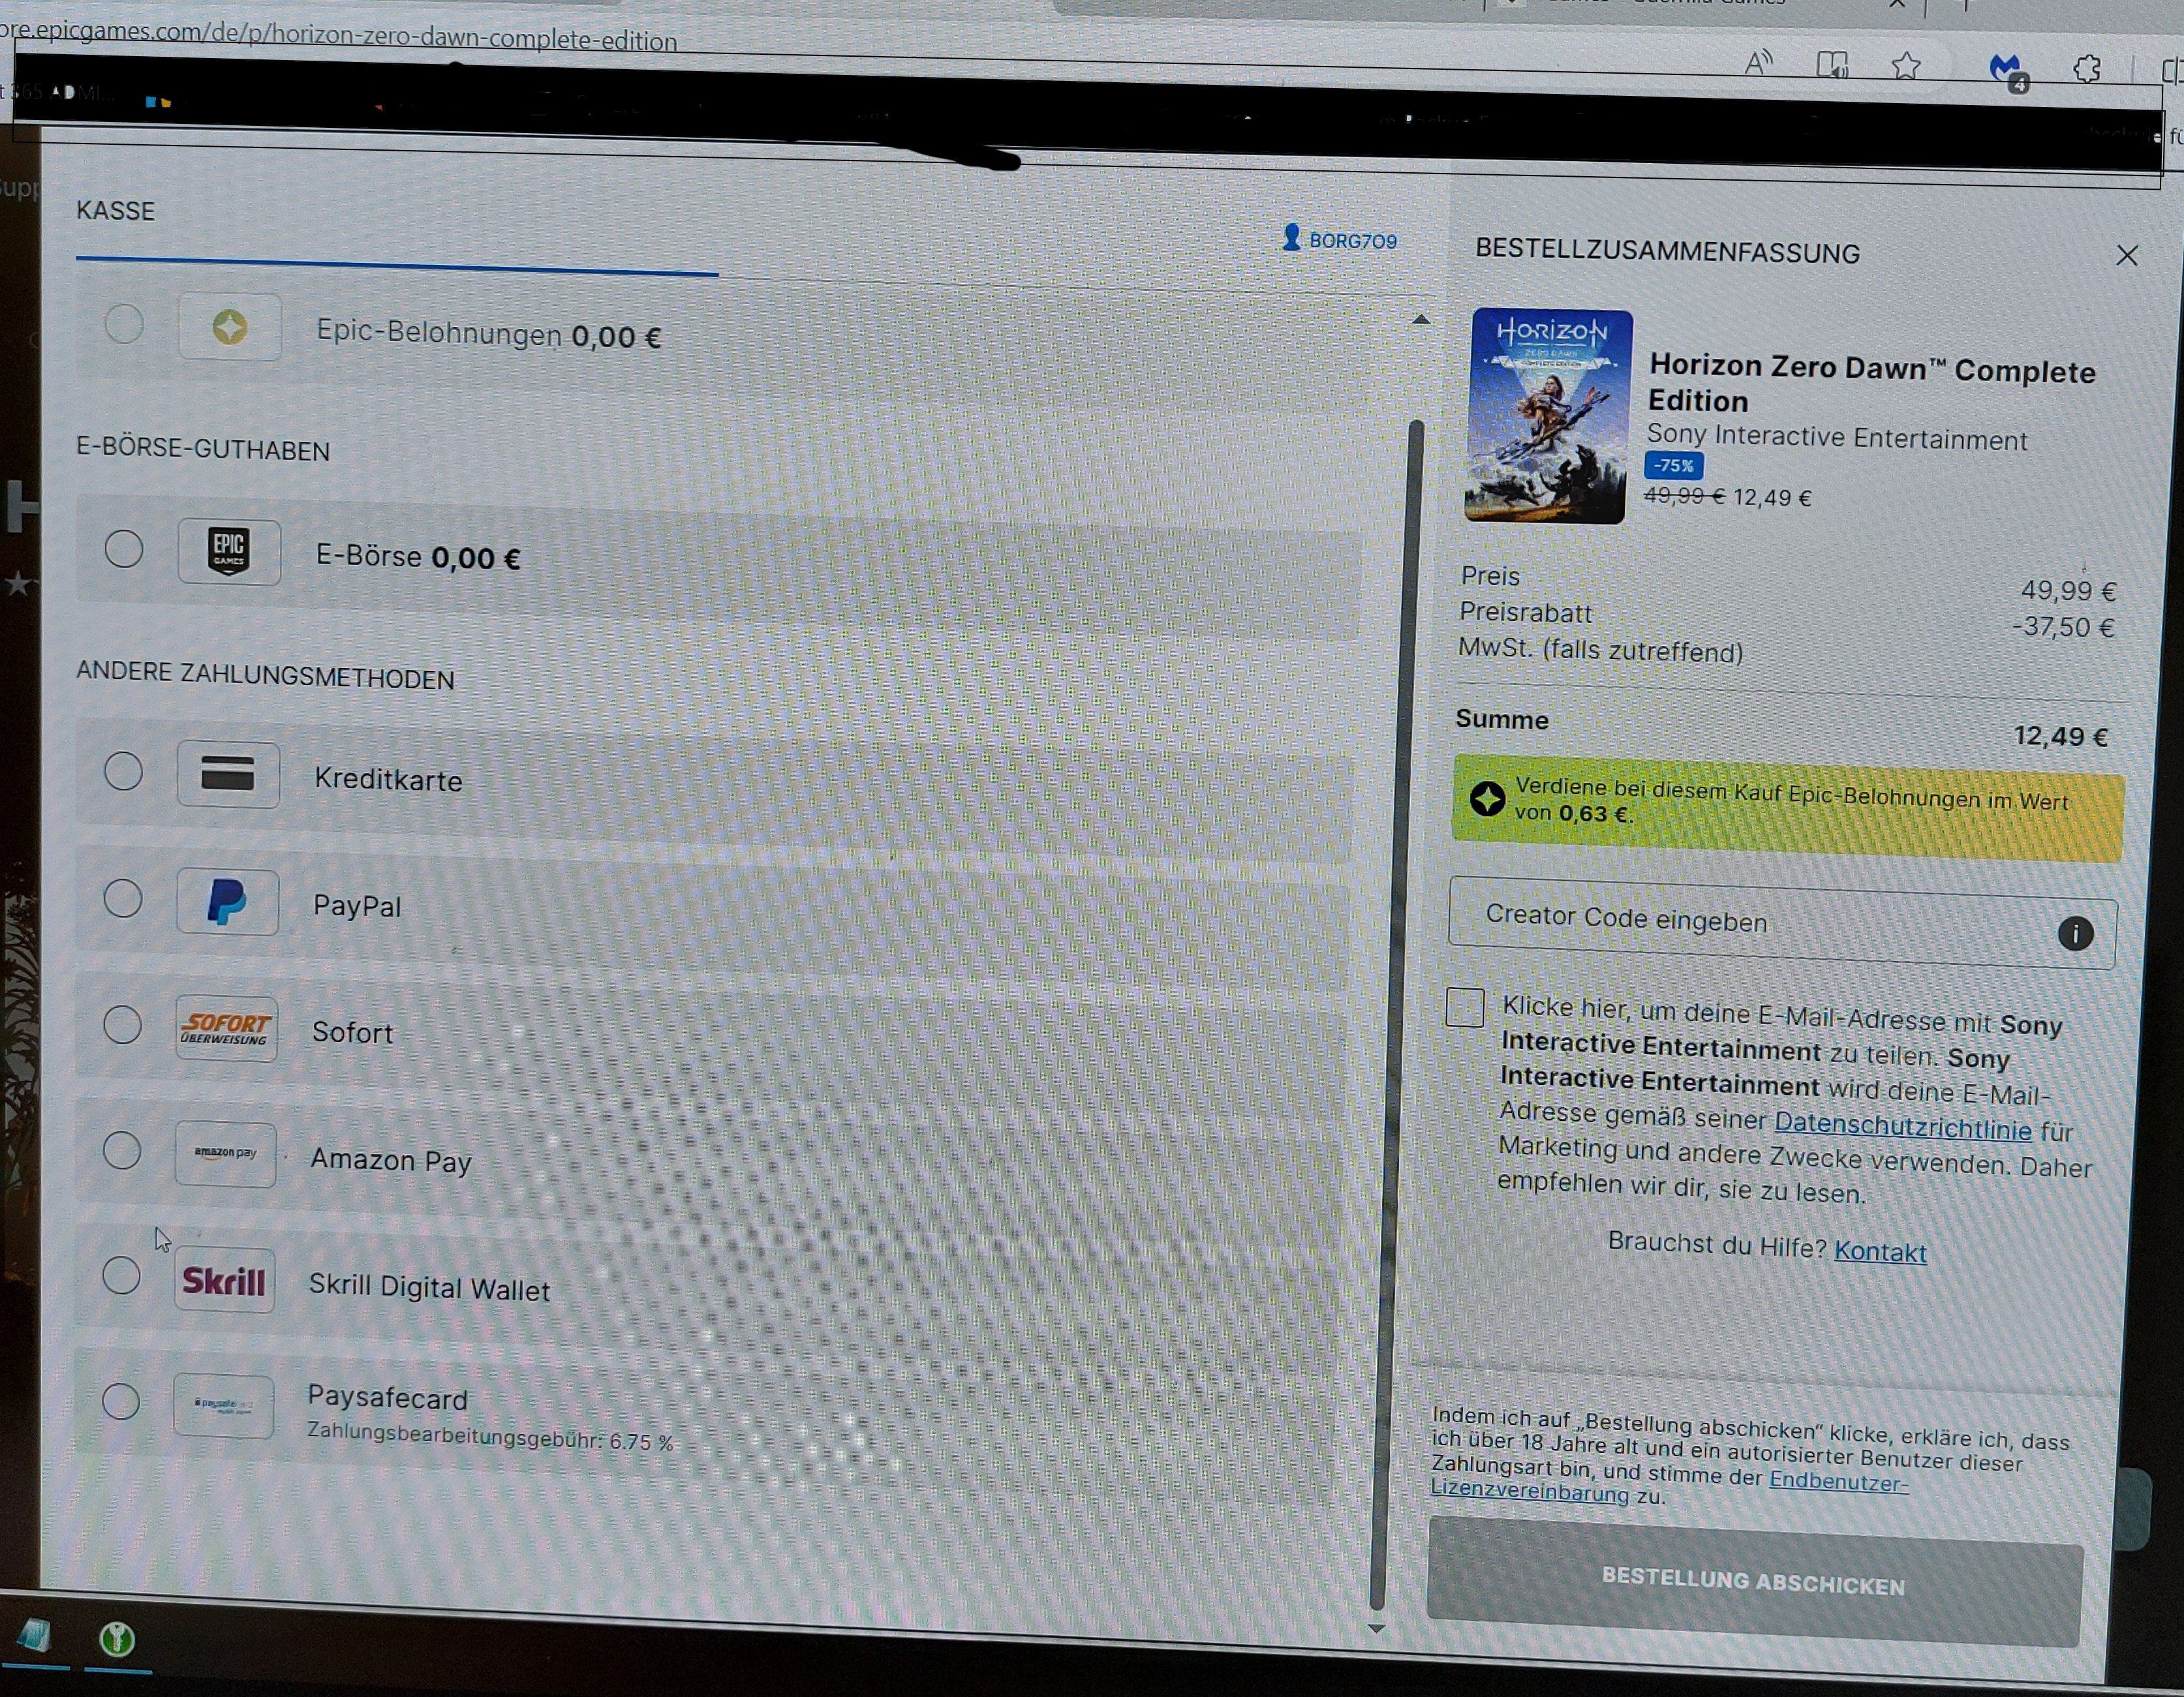Viewport: 2184px width, 1697px height.
Task: Click the Sofort Überweisung logo
Action: (226, 1028)
